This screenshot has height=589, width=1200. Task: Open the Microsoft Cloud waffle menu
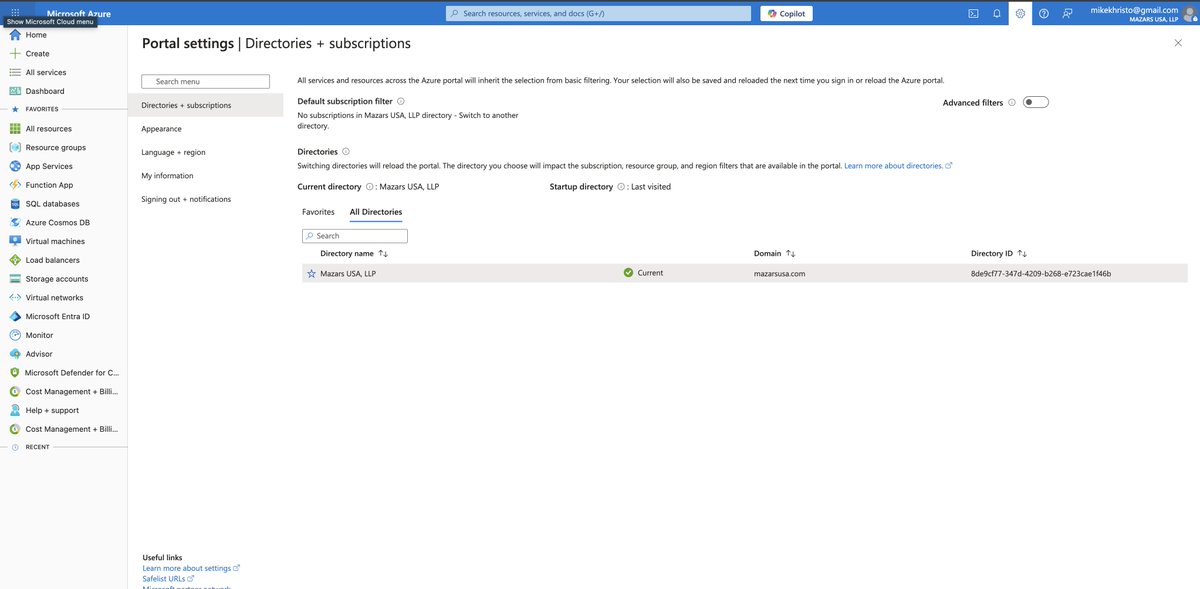click(15, 12)
